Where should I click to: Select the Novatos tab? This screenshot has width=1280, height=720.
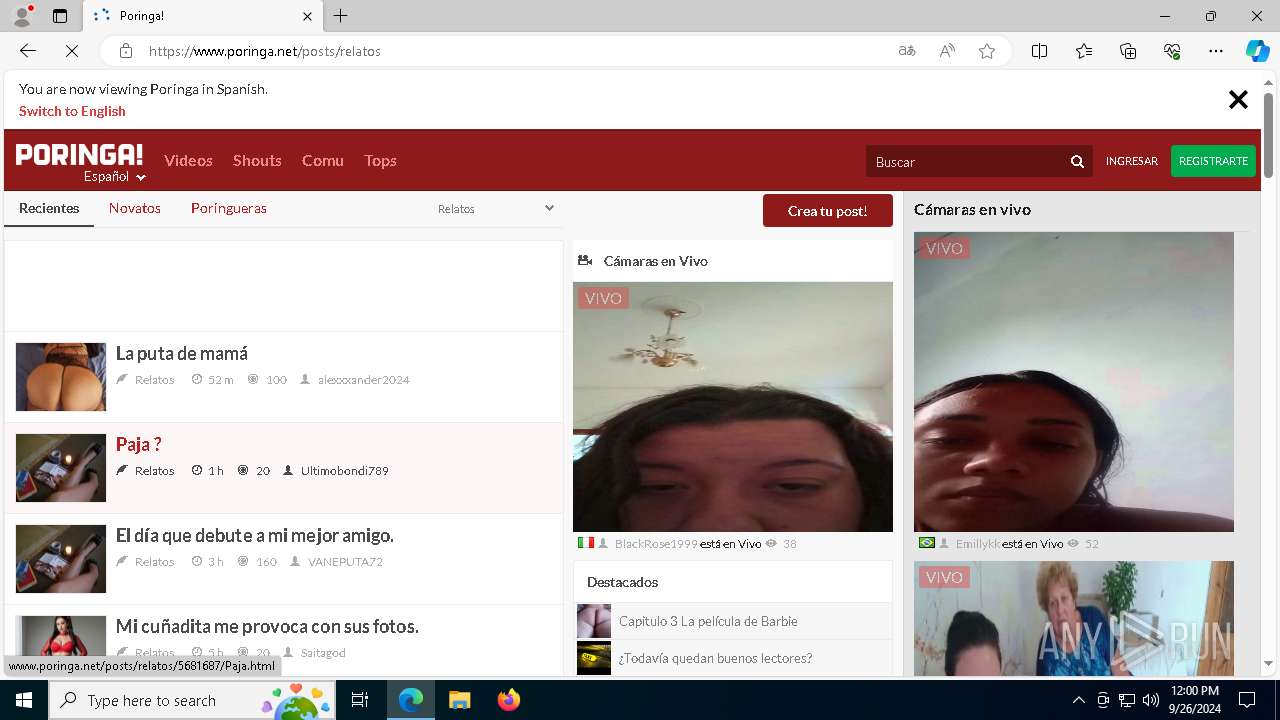point(135,208)
